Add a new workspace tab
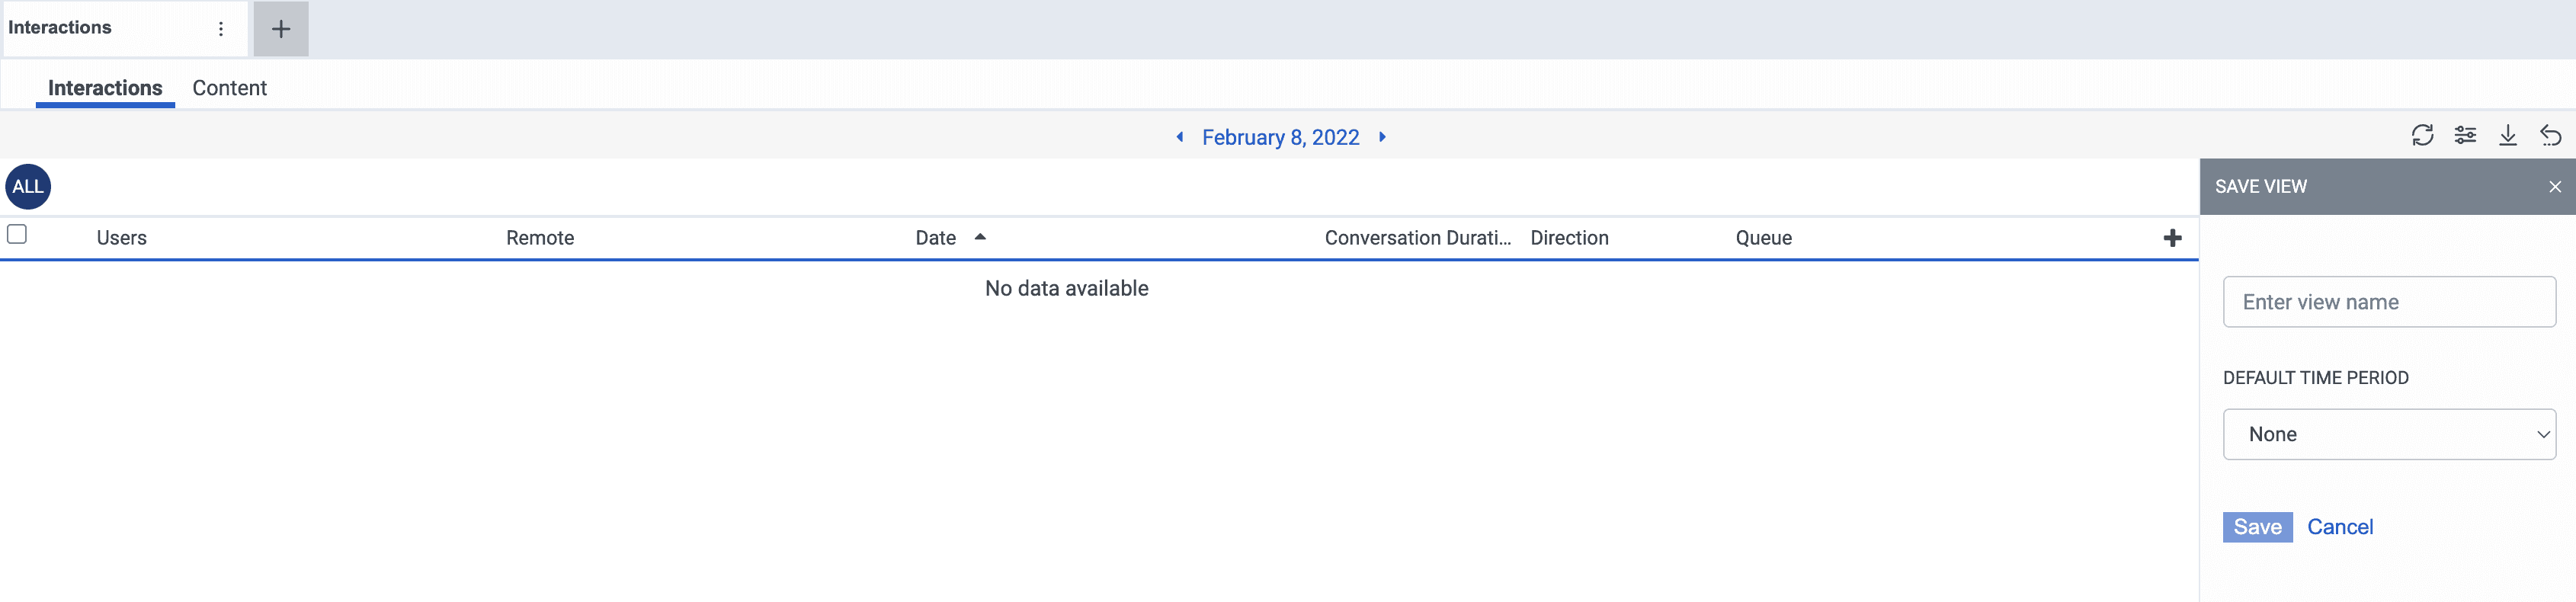This screenshot has width=2576, height=602. click(x=281, y=29)
